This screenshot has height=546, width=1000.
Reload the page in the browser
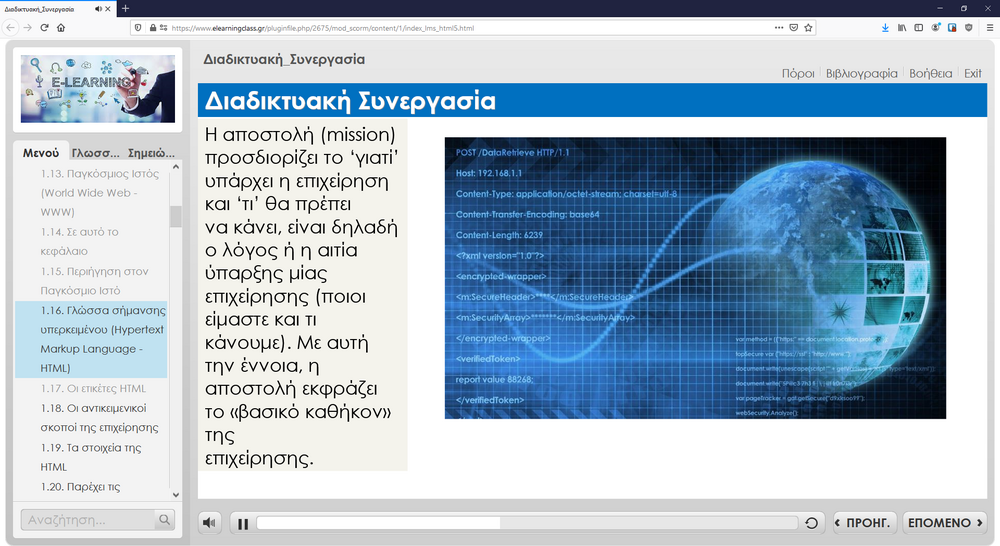[x=44, y=28]
